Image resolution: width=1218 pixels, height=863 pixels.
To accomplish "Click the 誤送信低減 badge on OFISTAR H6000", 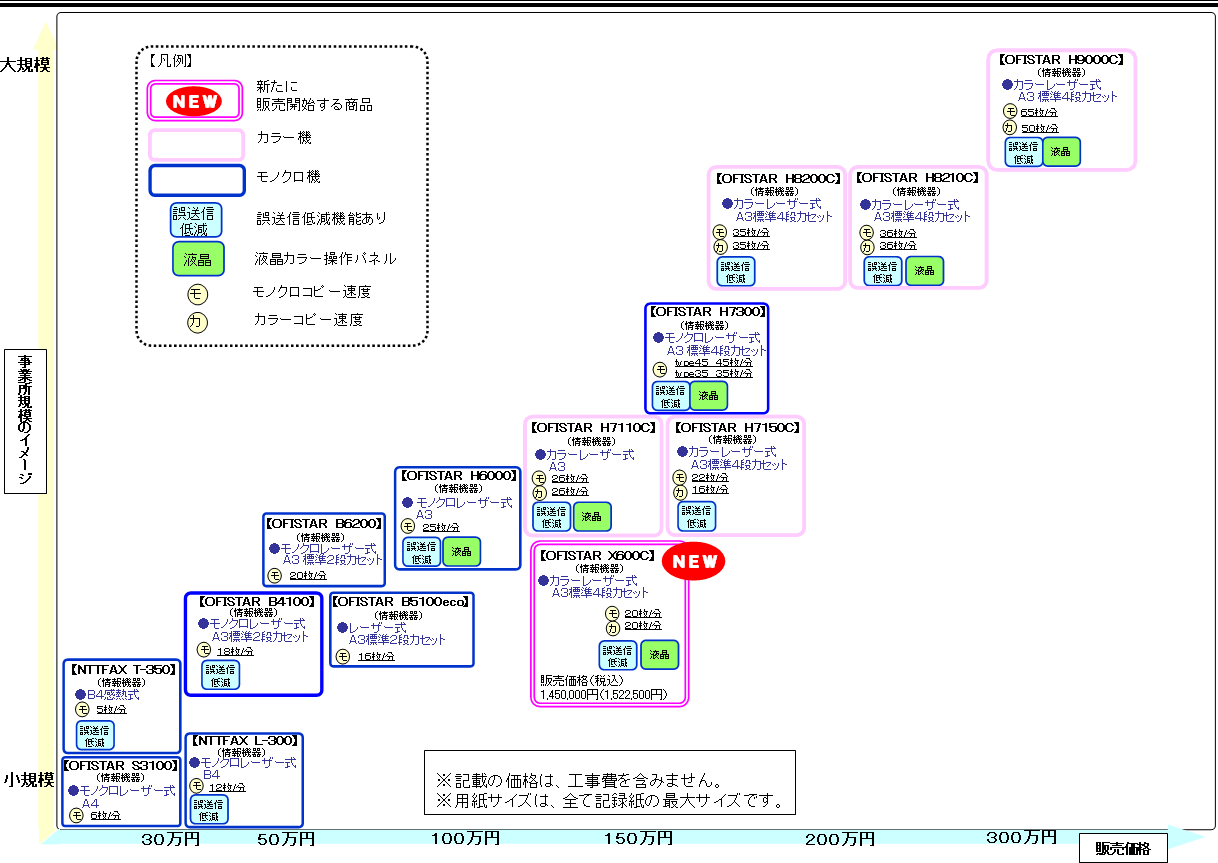I will tap(421, 552).
